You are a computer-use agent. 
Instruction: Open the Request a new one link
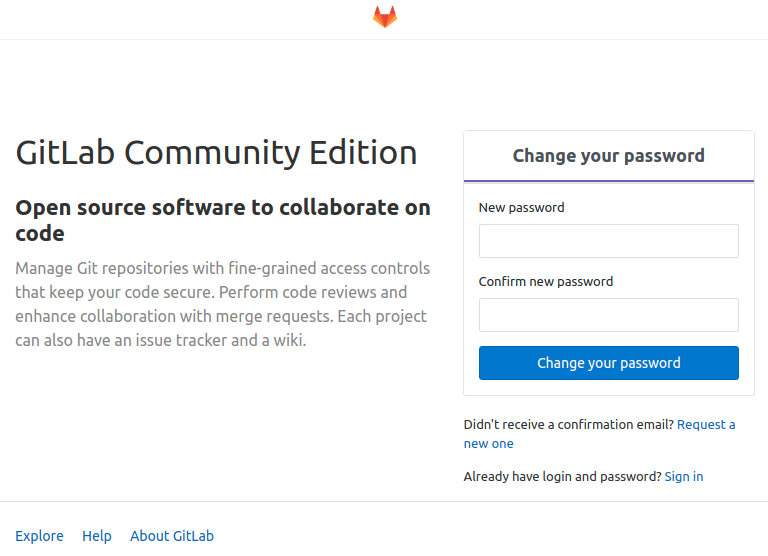coord(600,434)
